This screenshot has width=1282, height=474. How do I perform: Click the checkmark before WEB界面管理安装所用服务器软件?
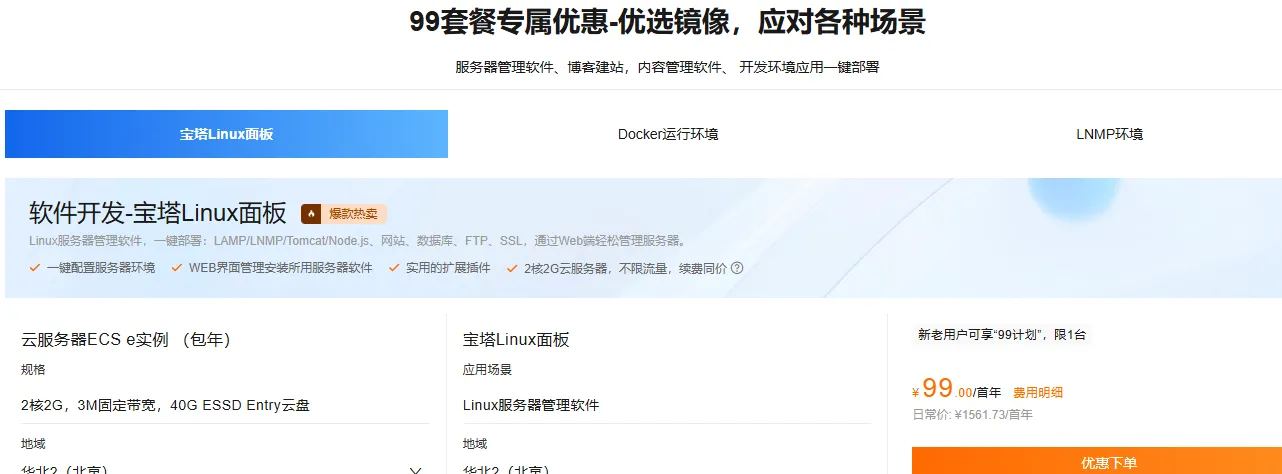(178, 268)
